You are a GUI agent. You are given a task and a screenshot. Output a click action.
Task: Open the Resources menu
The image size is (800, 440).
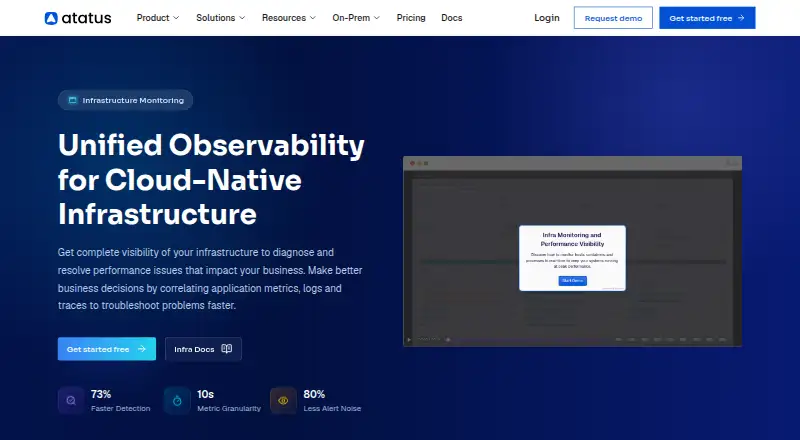[289, 18]
